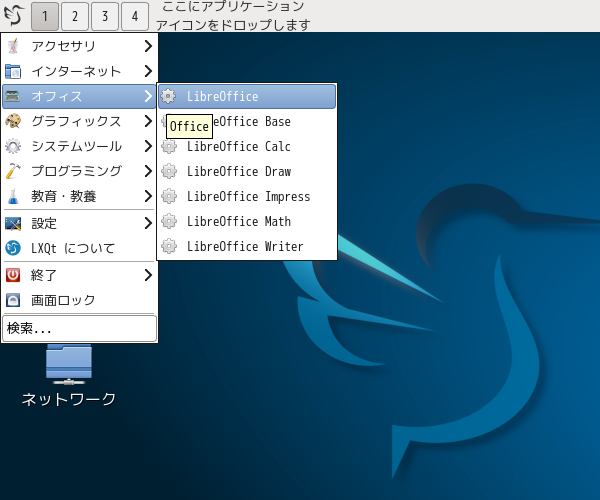
Task: Click the 終了 label
Action: point(44,275)
